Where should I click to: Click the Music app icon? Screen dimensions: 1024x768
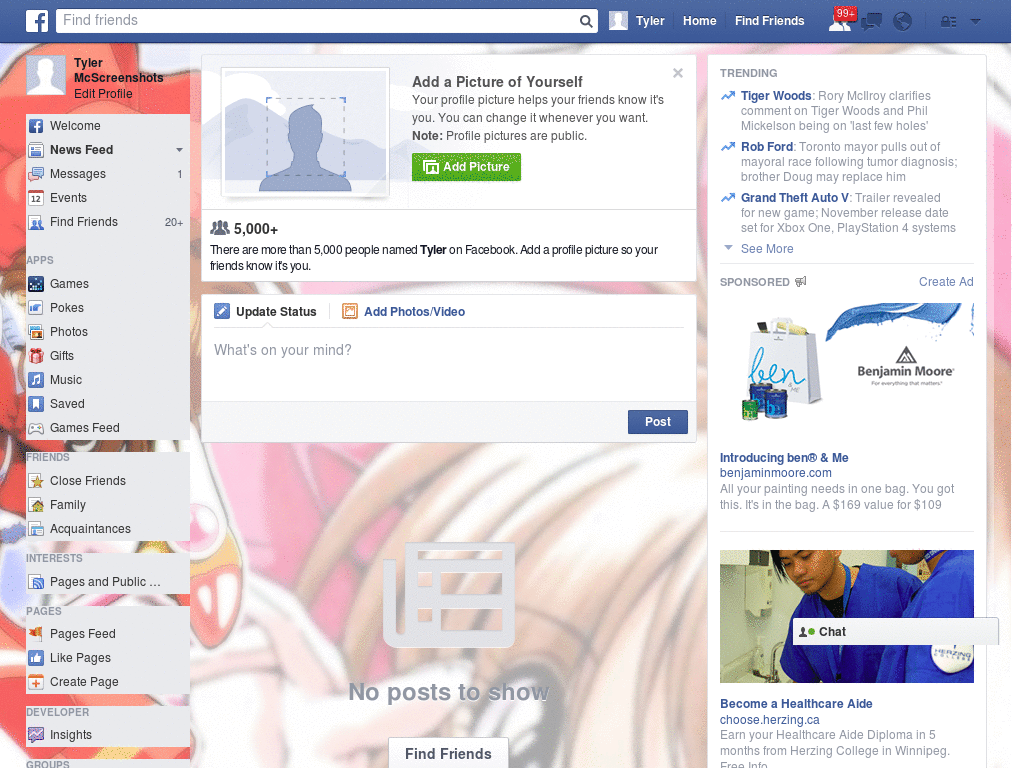point(36,380)
